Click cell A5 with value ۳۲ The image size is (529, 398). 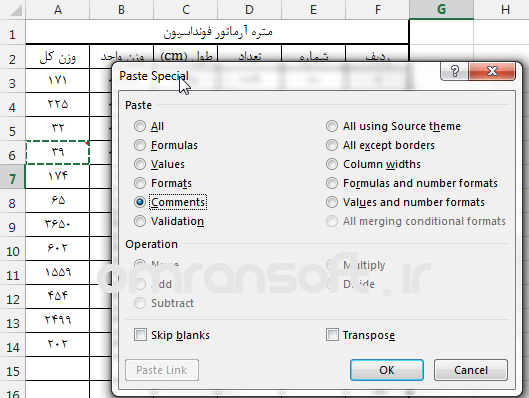point(58,129)
